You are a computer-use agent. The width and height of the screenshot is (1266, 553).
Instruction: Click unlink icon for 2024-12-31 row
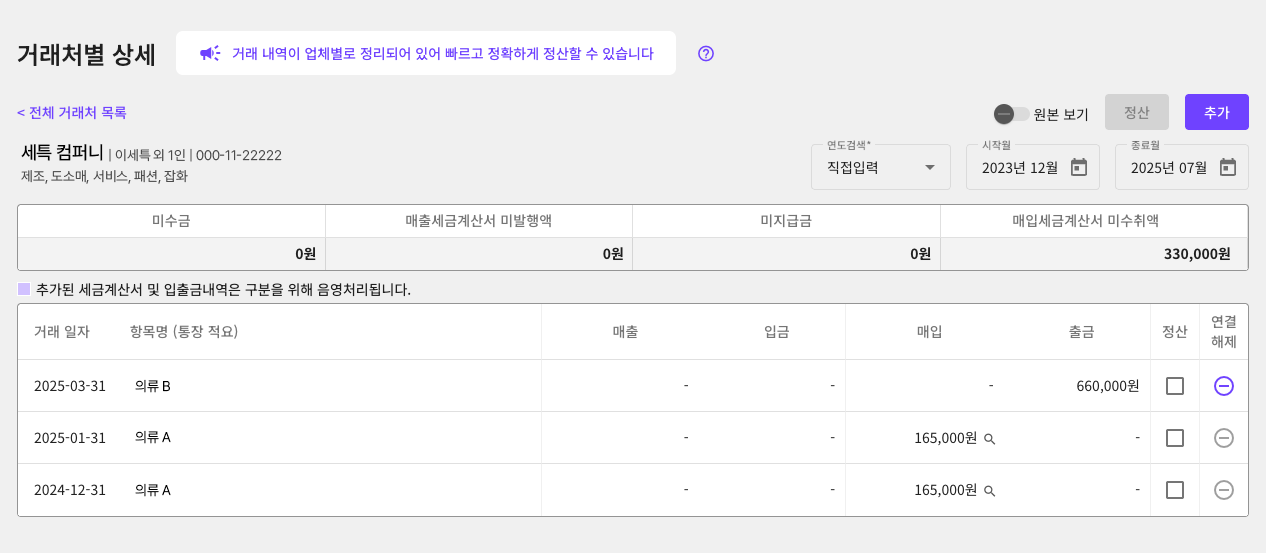click(x=1224, y=490)
